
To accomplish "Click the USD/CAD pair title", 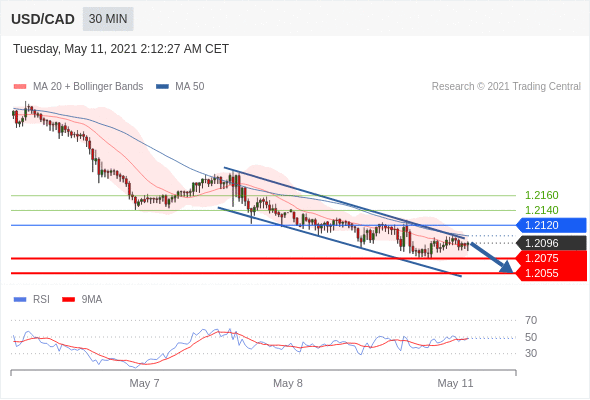I will [43, 19].
